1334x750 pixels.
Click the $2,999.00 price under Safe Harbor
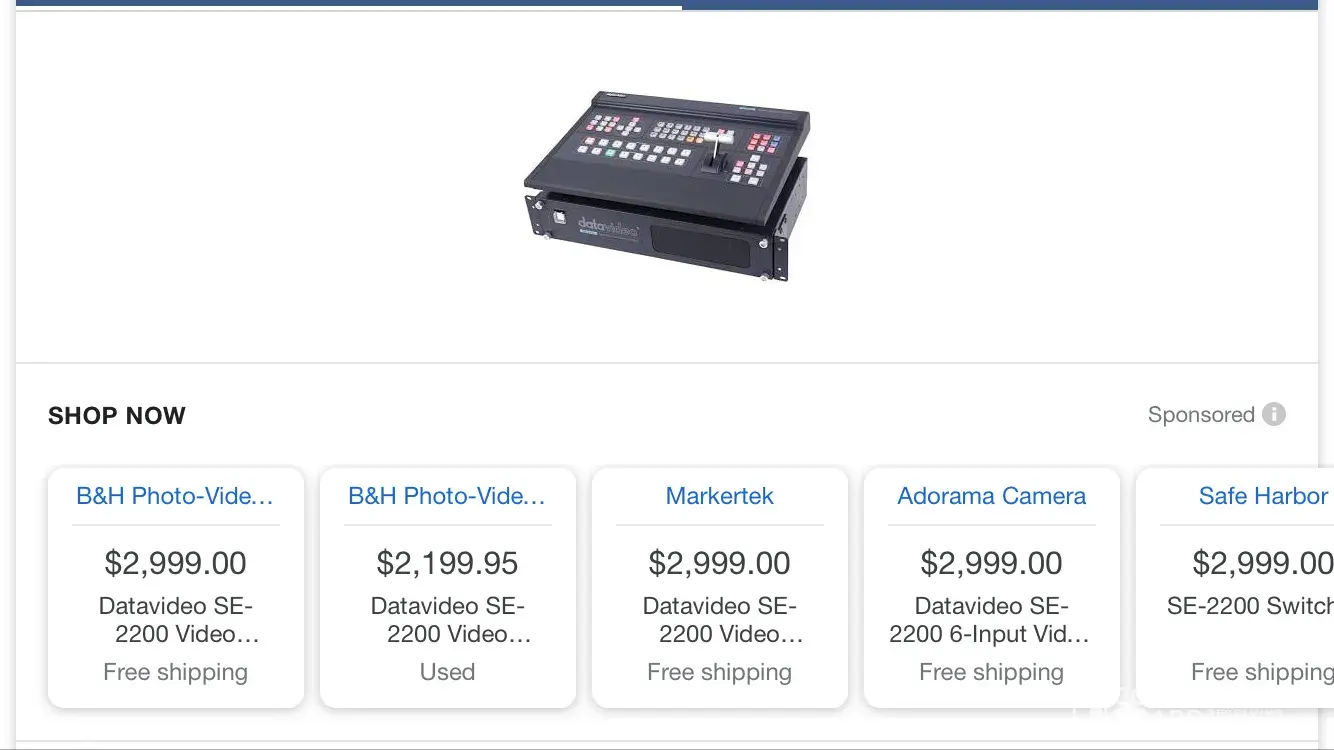[1262, 563]
